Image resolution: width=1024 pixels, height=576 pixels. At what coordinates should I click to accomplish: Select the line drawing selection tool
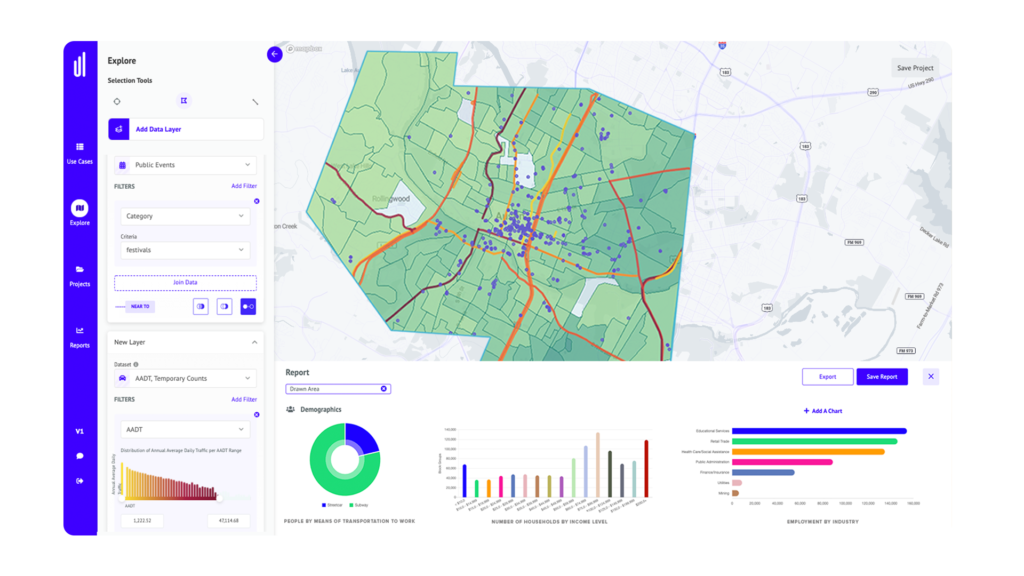pos(255,101)
